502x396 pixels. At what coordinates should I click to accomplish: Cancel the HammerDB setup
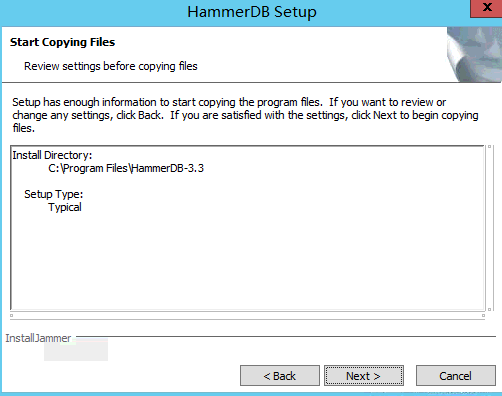click(456, 376)
